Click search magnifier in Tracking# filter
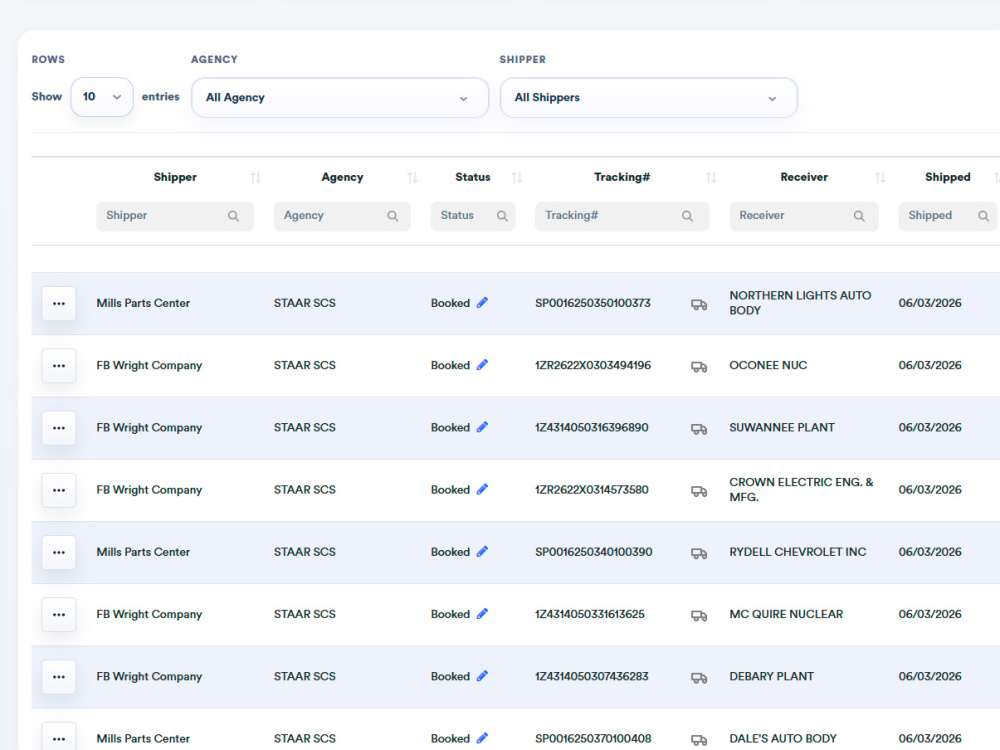Screen dimensions: 1000x750 click(687, 216)
